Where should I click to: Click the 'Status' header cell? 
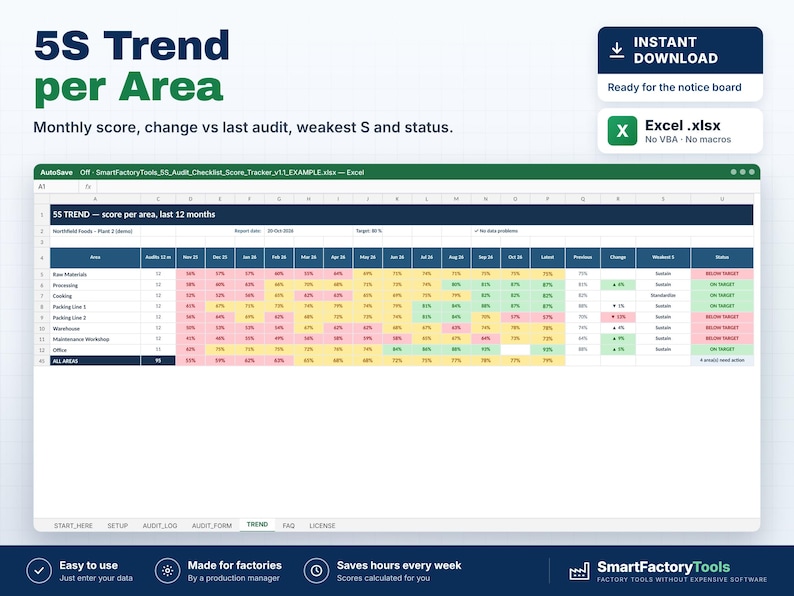point(722,258)
